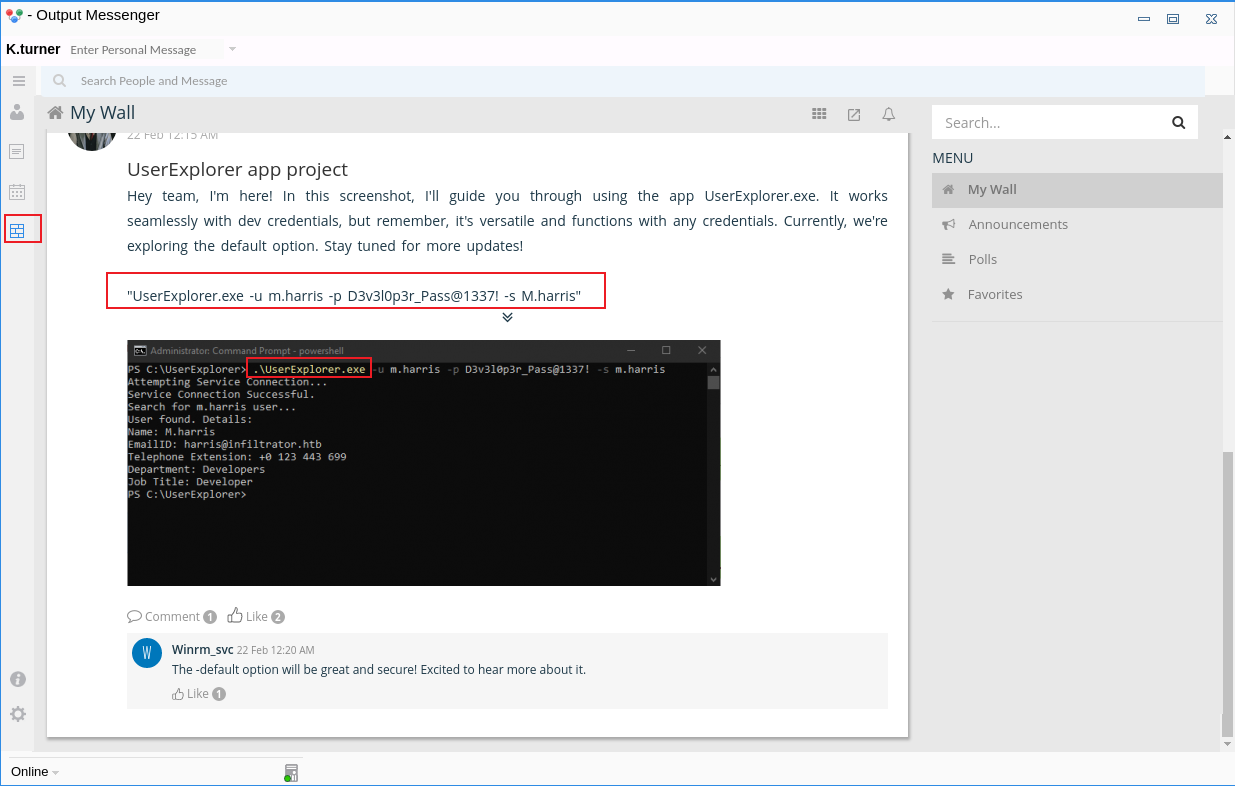This screenshot has width=1235, height=786.
Task: Open the grid view icon in wall header
Action: coord(819,114)
